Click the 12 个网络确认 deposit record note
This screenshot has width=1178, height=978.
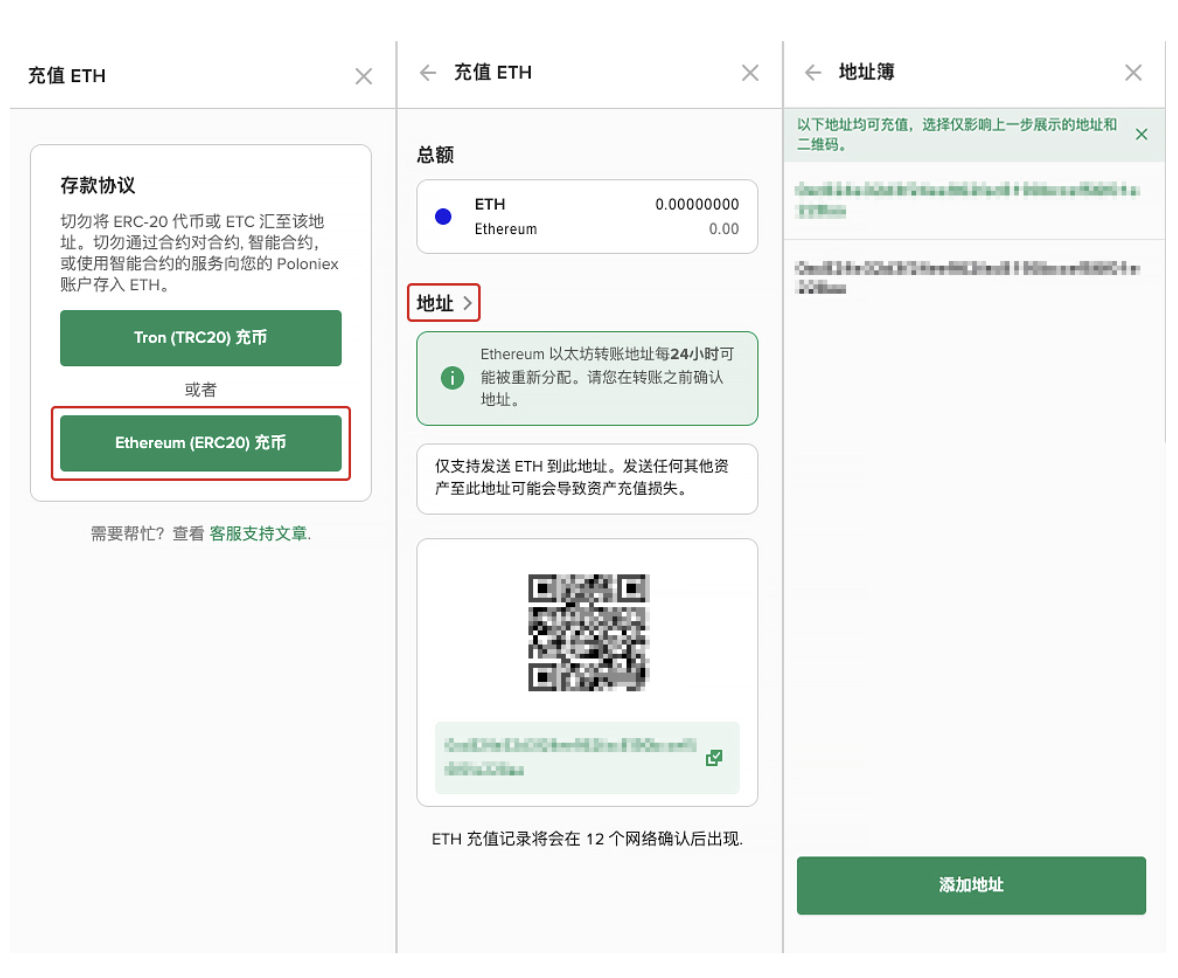[x=587, y=839]
